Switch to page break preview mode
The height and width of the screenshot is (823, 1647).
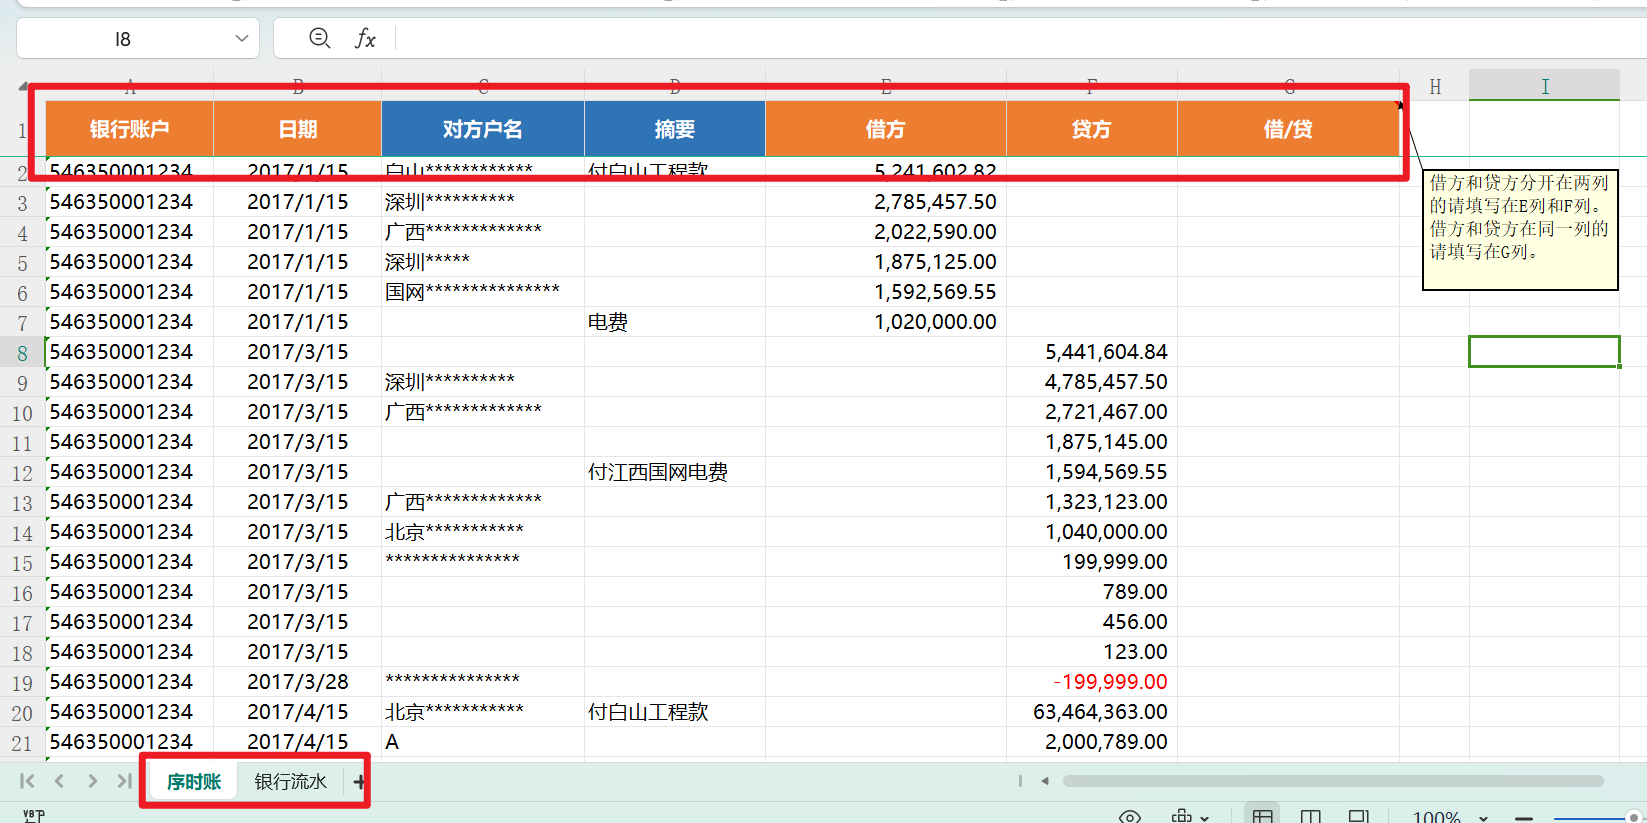tap(1310, 817)
